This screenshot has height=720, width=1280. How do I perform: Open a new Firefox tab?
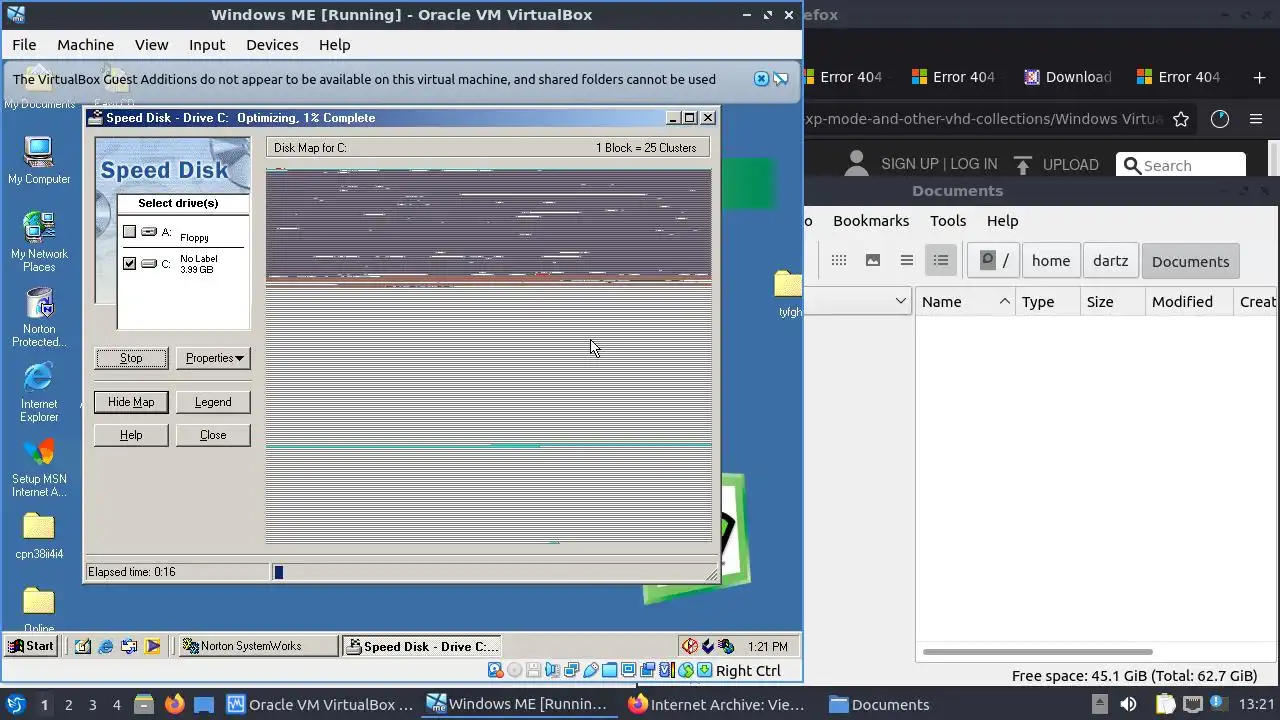[1259, 77]
